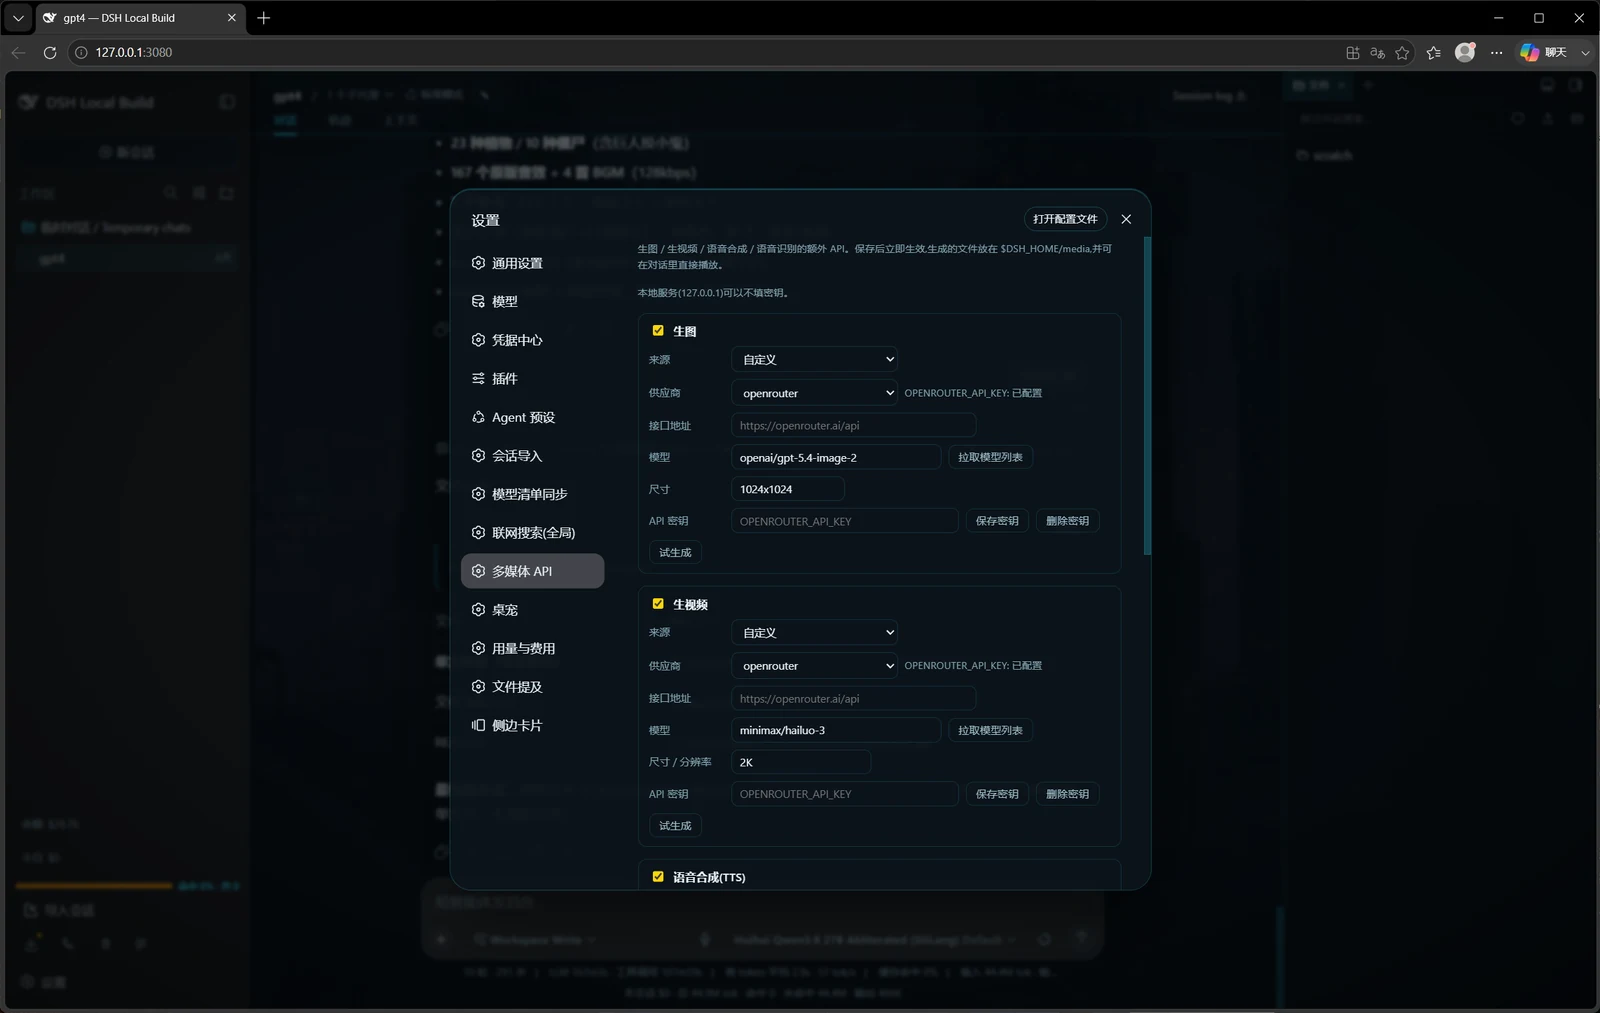The width and height of the screenshot is (1600, 1013).
Task: Close the gpt4 — DSH Local Build tab
Action: point(231,18)
